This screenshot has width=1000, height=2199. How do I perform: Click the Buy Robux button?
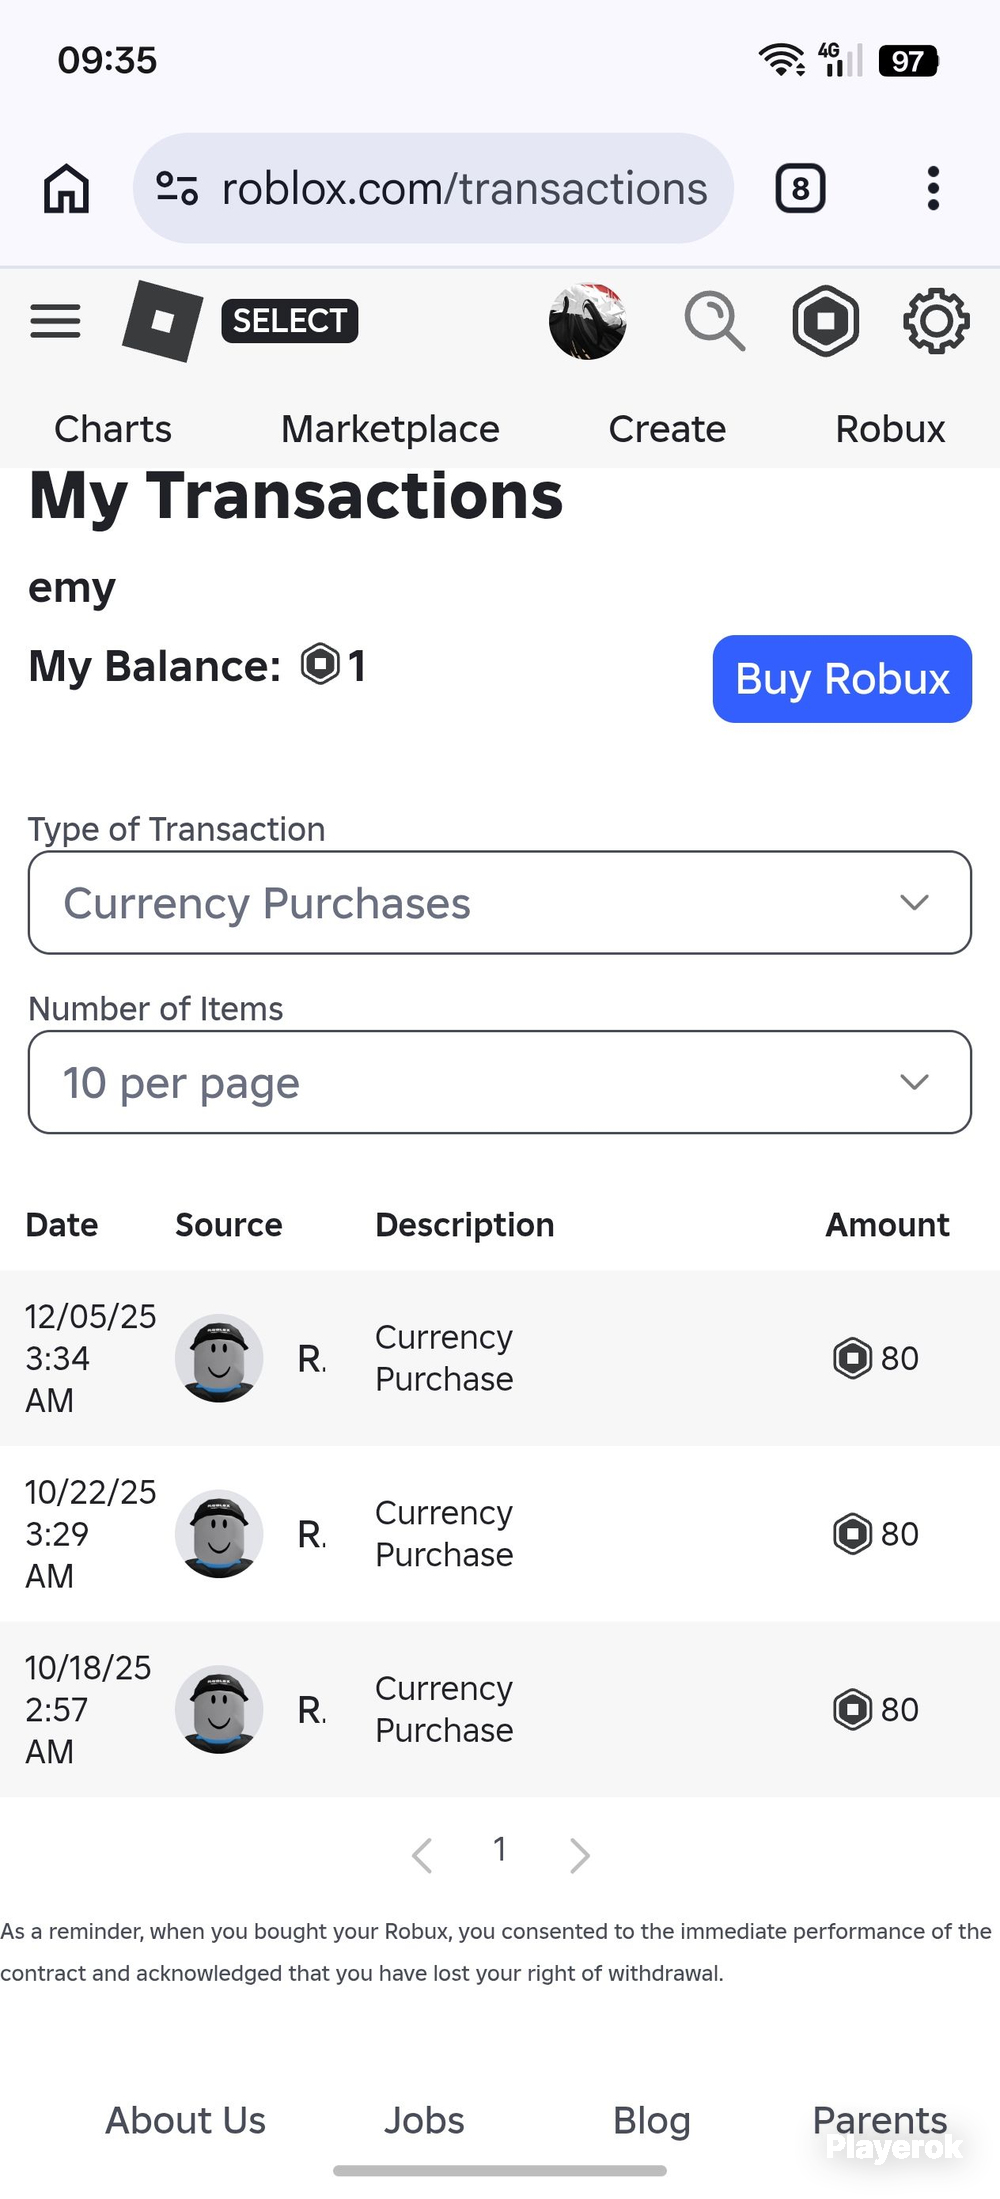(x=842, y=679)
